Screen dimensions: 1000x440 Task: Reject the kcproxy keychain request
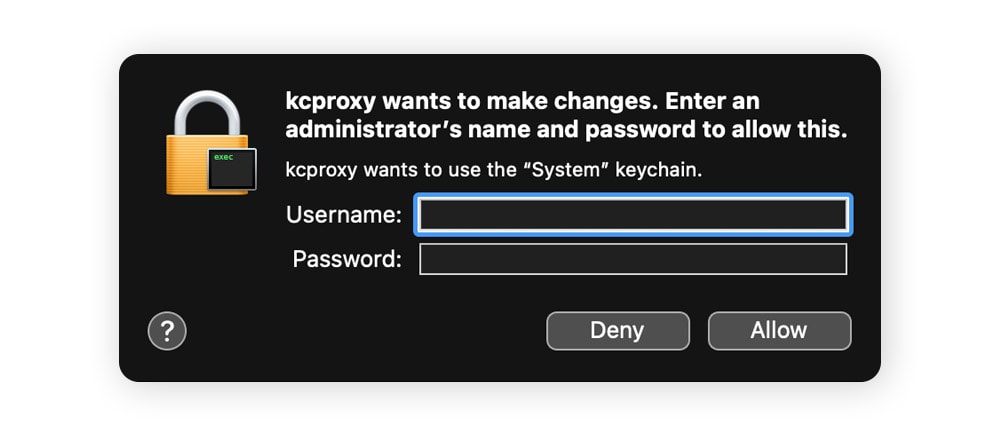pos(617,331)
